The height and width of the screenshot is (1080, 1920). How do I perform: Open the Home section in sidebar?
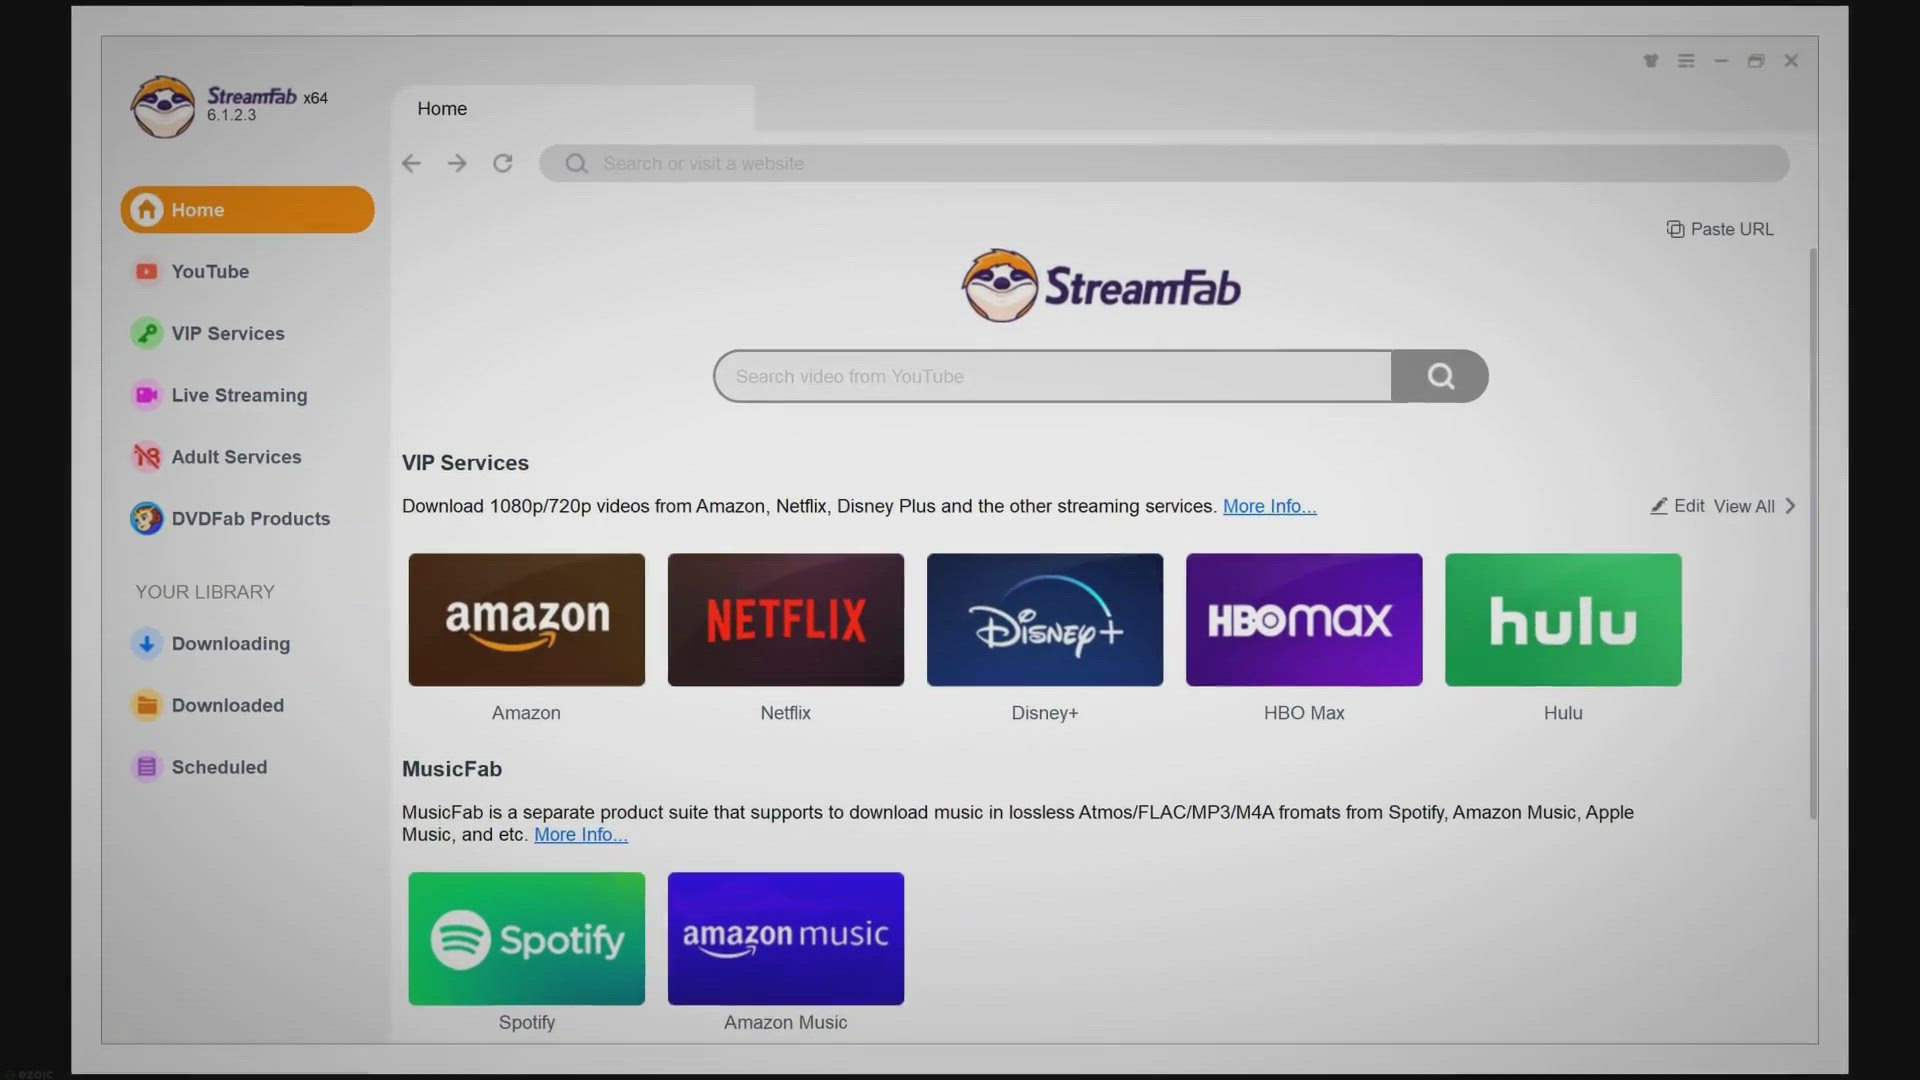pos(247,209)
